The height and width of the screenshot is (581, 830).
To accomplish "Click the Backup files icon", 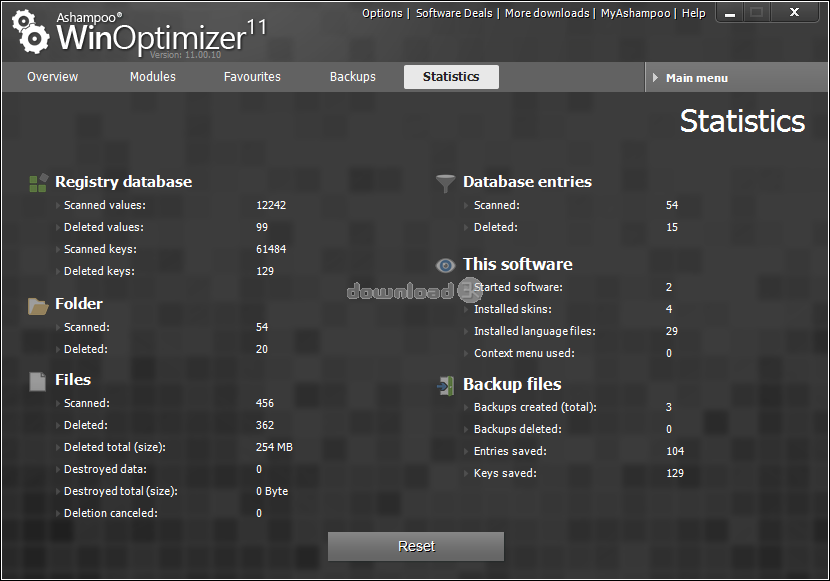I will click(x=446, y=386).
